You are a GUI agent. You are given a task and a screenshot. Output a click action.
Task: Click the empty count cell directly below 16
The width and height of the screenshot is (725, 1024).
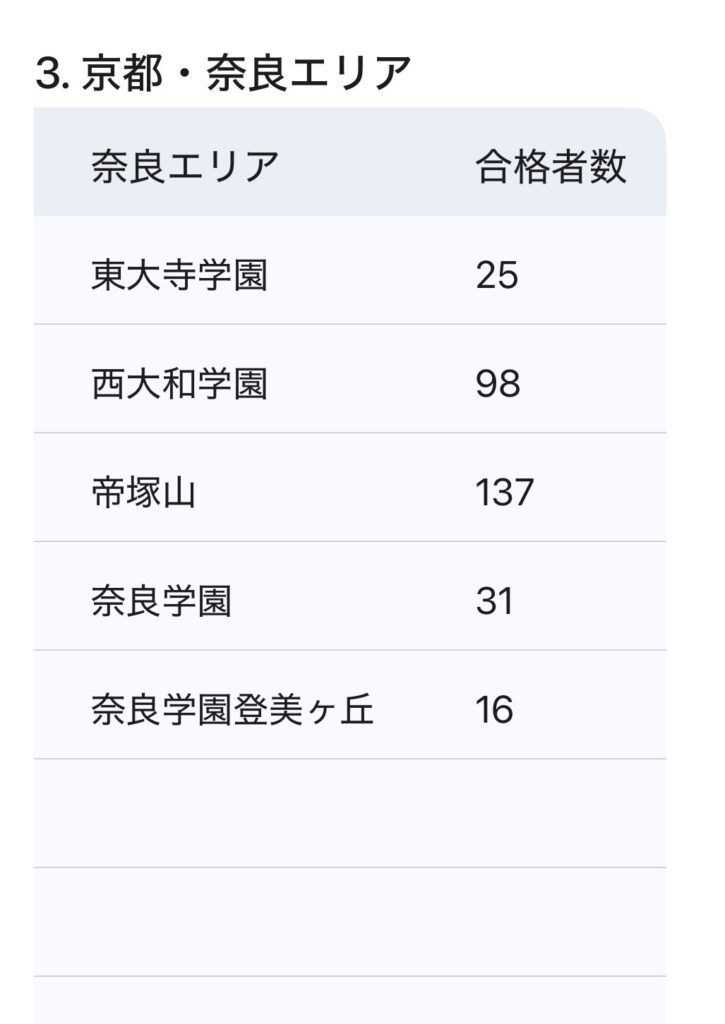click(551, 813)
